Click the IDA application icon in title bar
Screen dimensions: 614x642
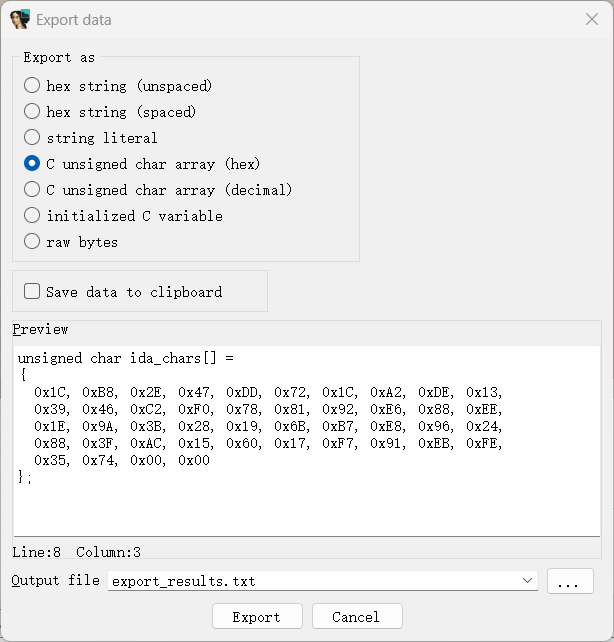pos(20,19)
